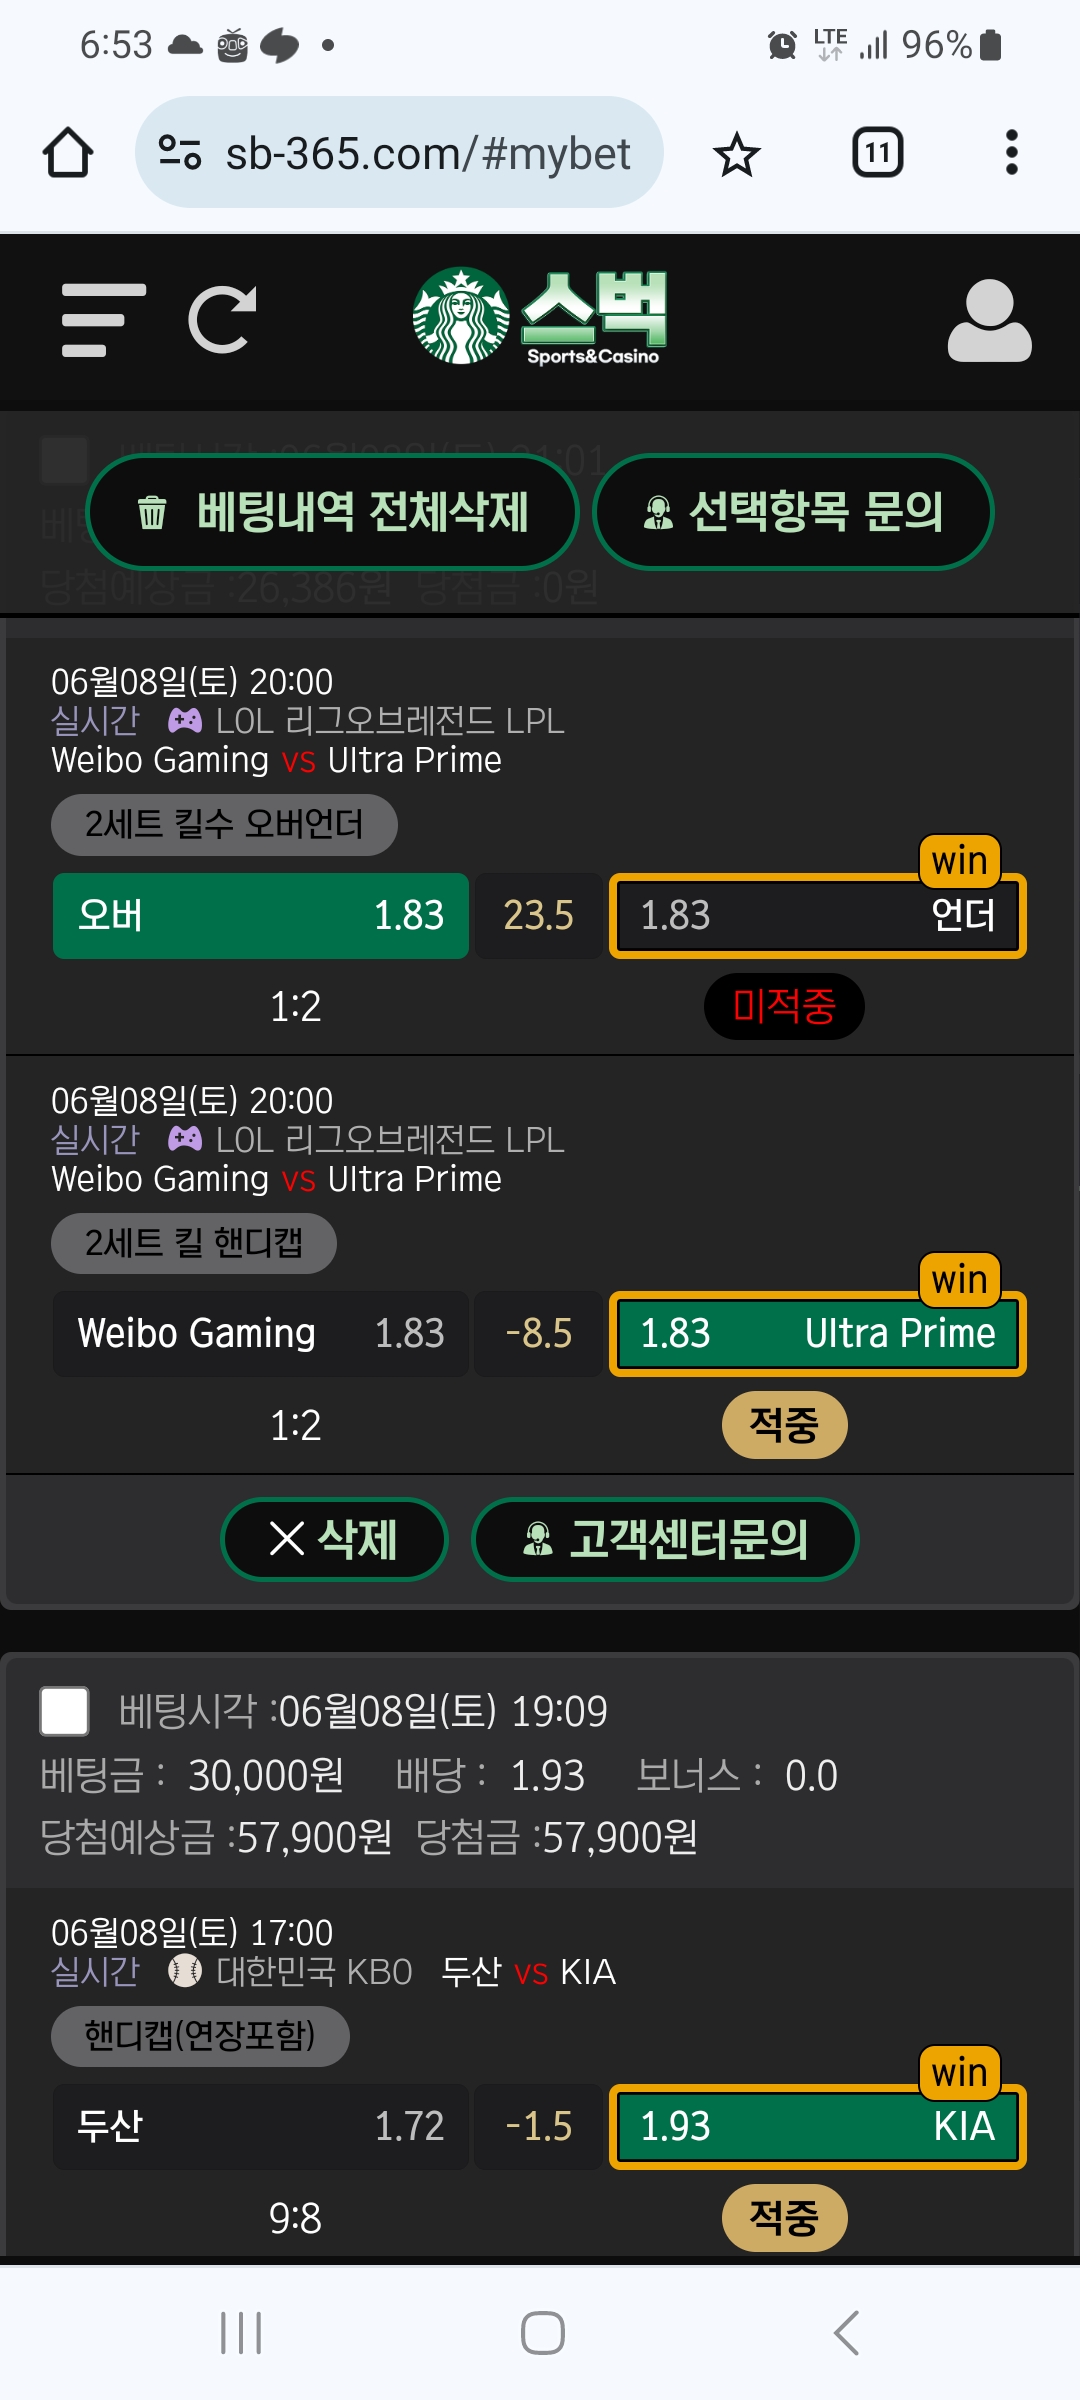Open Android recent apps navigation button
This screenshot has width=1080, height=2400.
[x=241, y=2333]
